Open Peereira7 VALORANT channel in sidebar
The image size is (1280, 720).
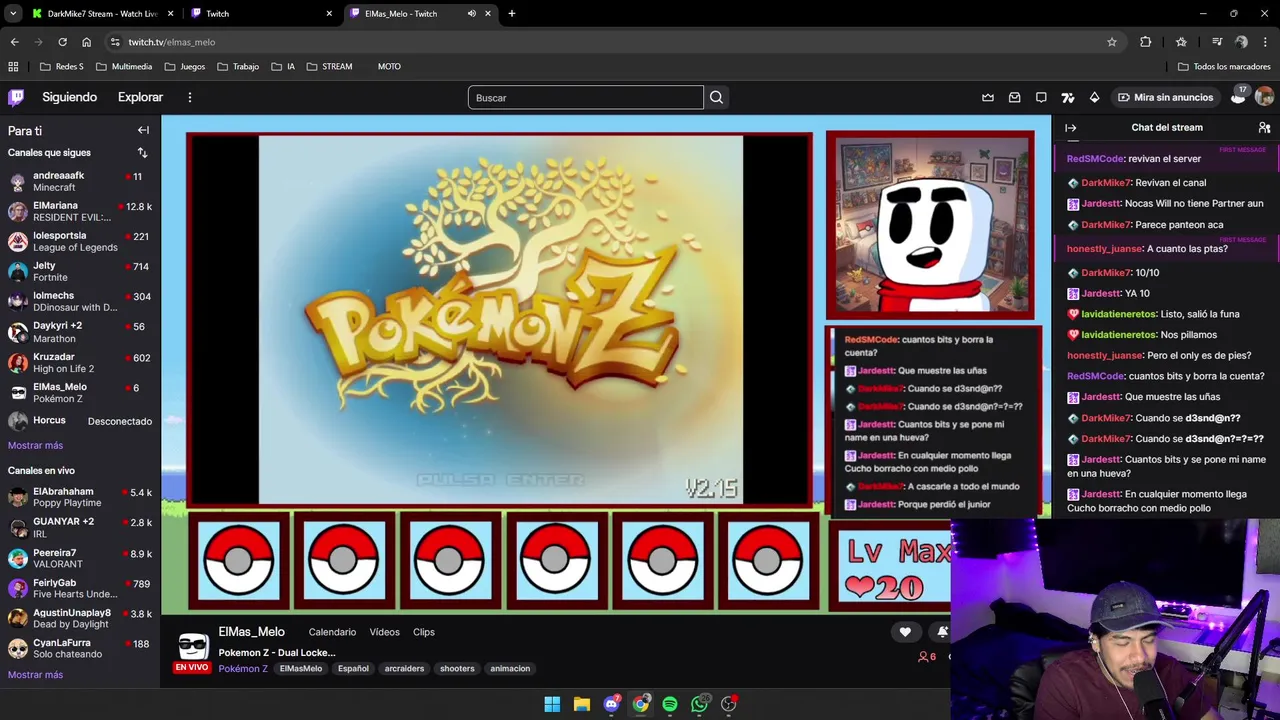(x=80, y=558)
